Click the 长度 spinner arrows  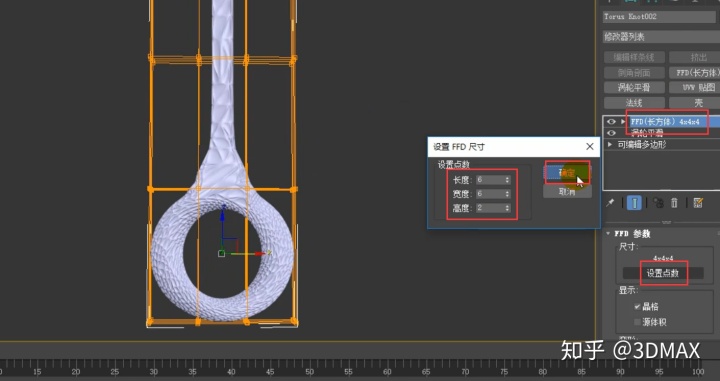tap(507, 180)
